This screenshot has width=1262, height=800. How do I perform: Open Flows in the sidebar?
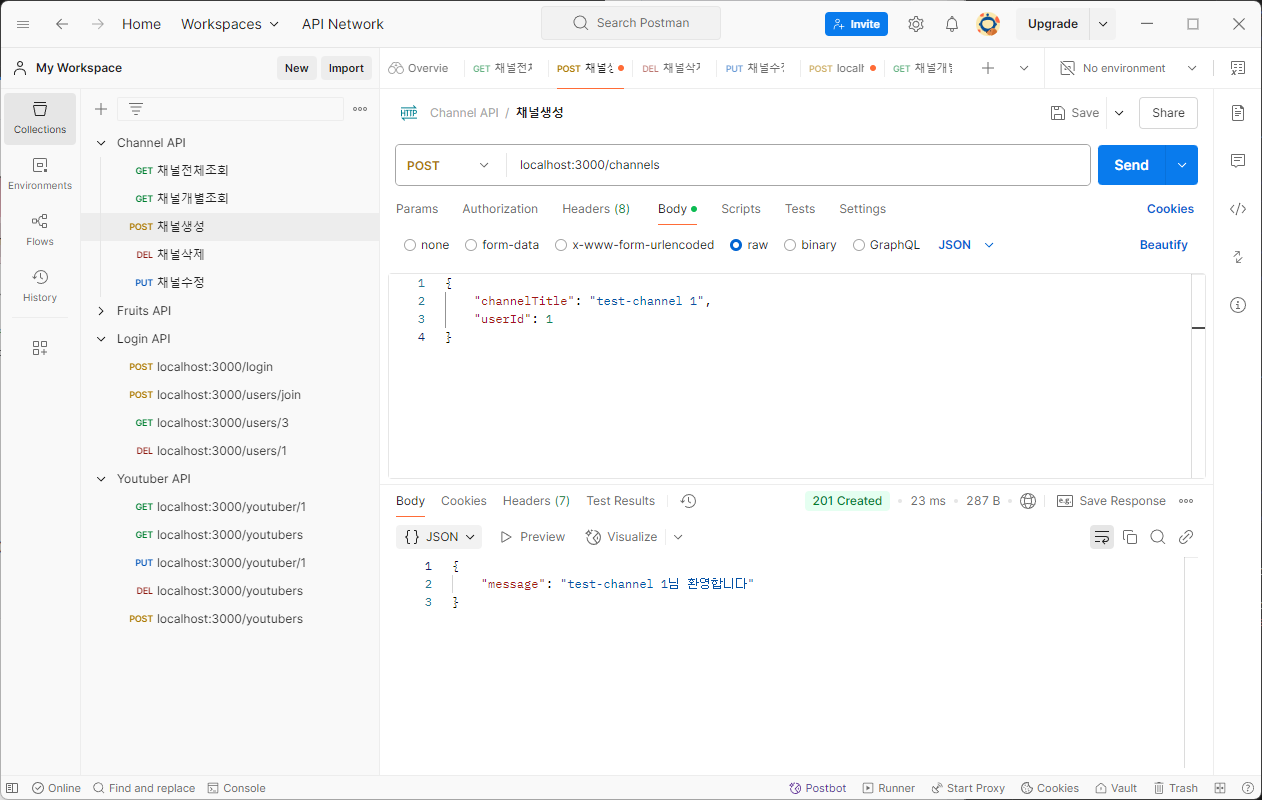(x=40, y=230)
